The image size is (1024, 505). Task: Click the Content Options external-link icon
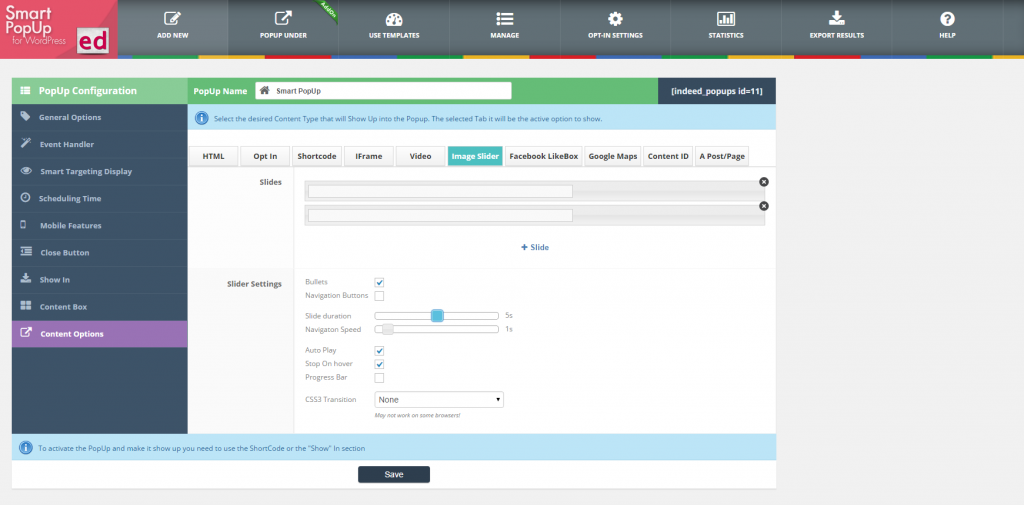tap(26, 333)
